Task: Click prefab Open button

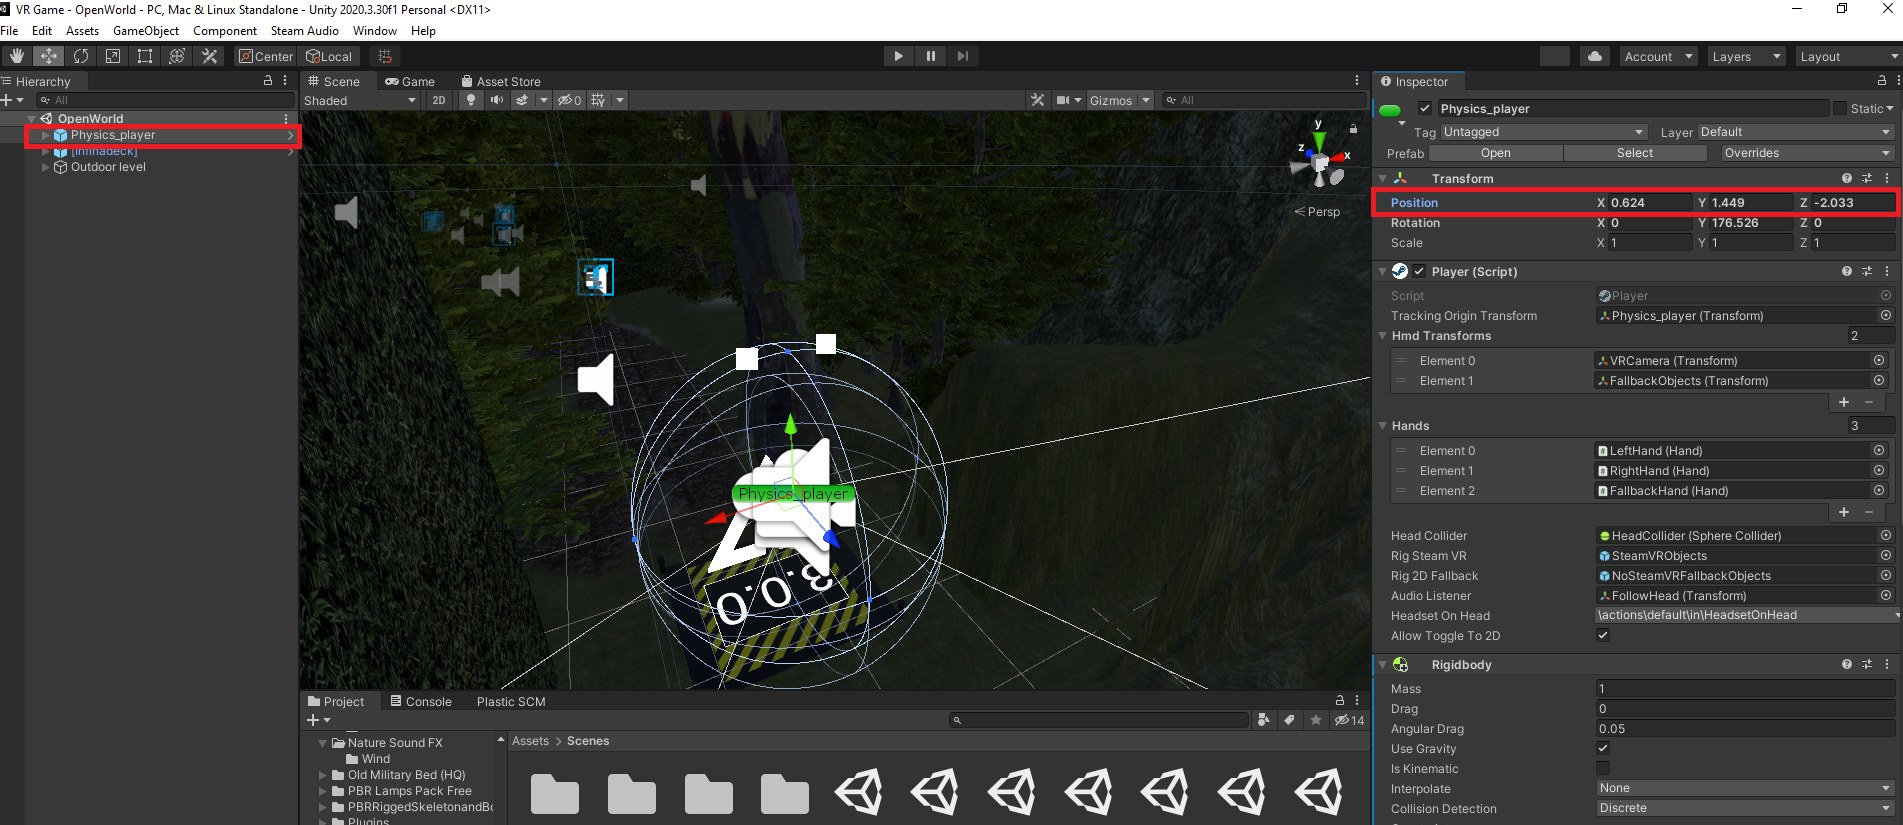Action: [x=1496, y=153]
